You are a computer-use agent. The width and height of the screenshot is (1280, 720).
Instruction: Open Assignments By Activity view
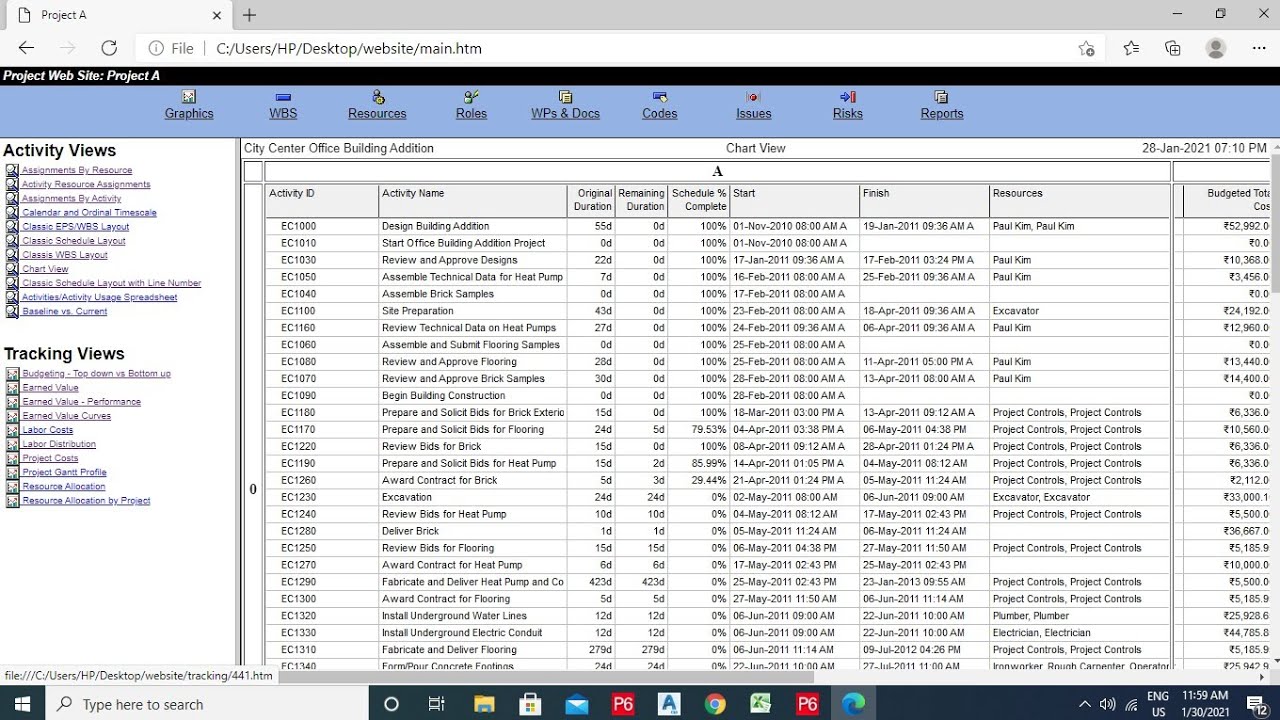click(71, 199)
